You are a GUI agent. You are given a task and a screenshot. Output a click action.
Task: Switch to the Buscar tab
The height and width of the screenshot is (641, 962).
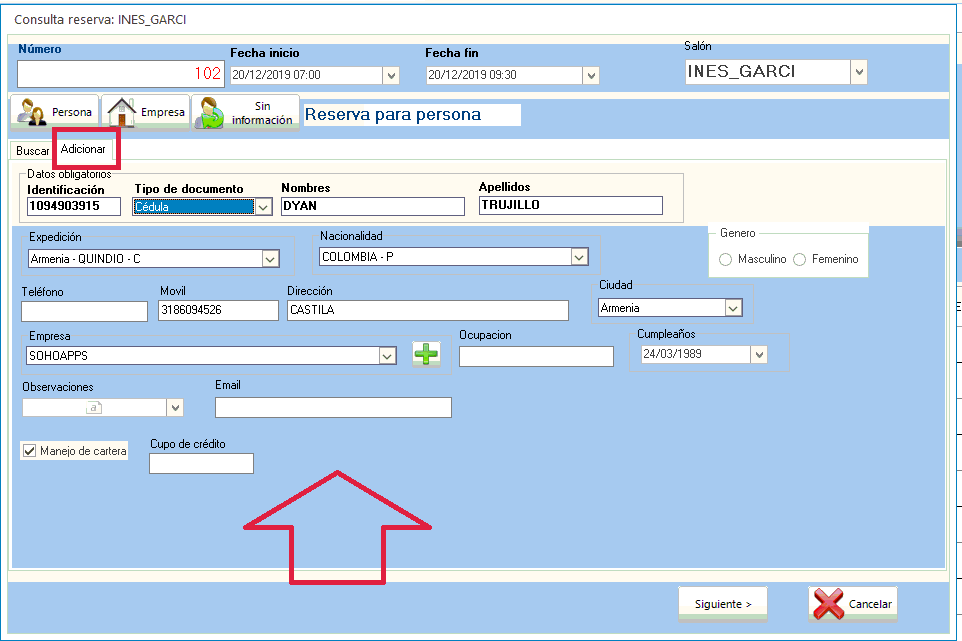[x=32, y=150]
